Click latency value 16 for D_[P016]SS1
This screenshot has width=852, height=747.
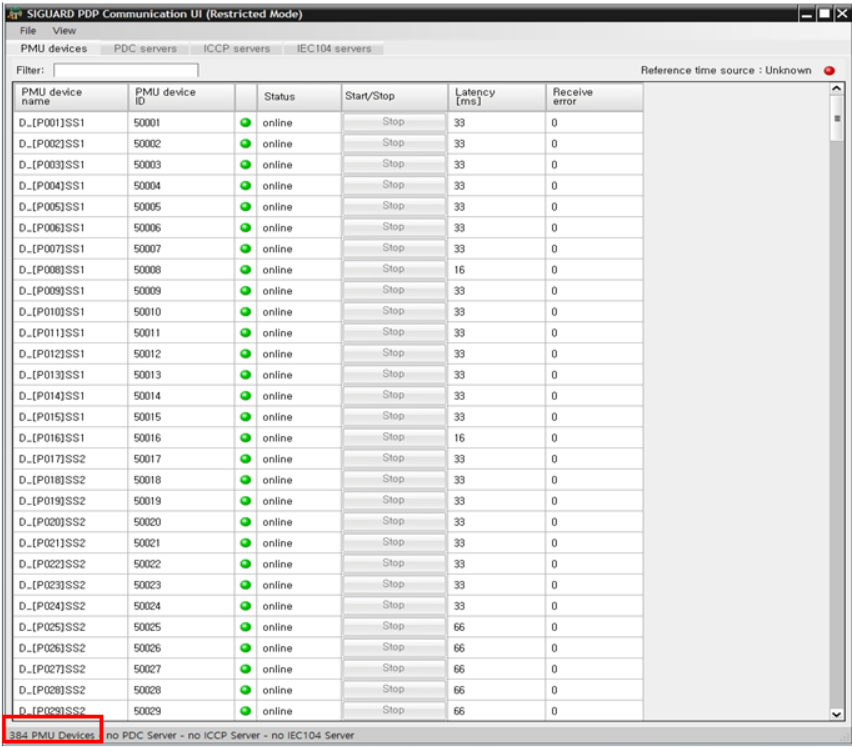(460, 438)
